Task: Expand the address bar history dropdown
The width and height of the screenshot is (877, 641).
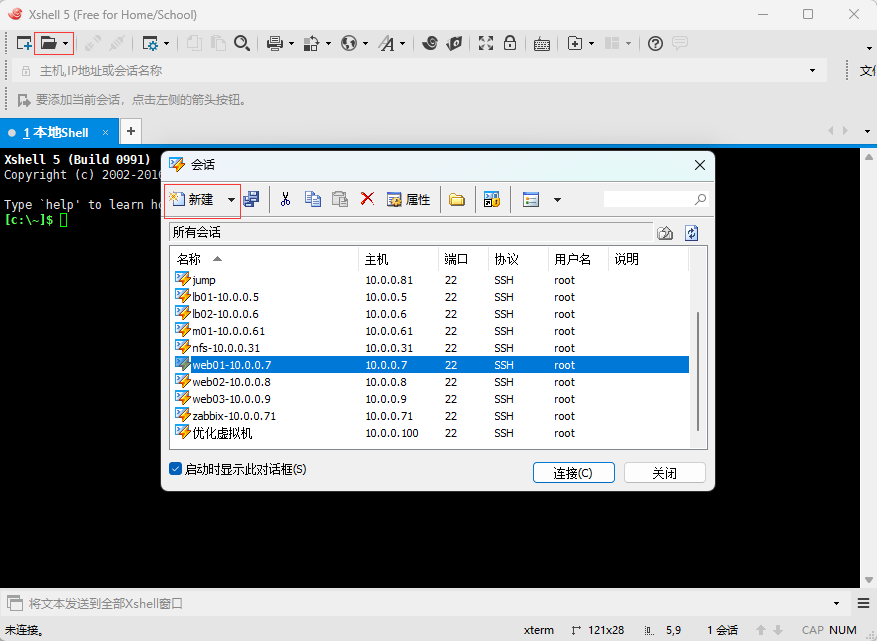Action: [x=812, y=70]
